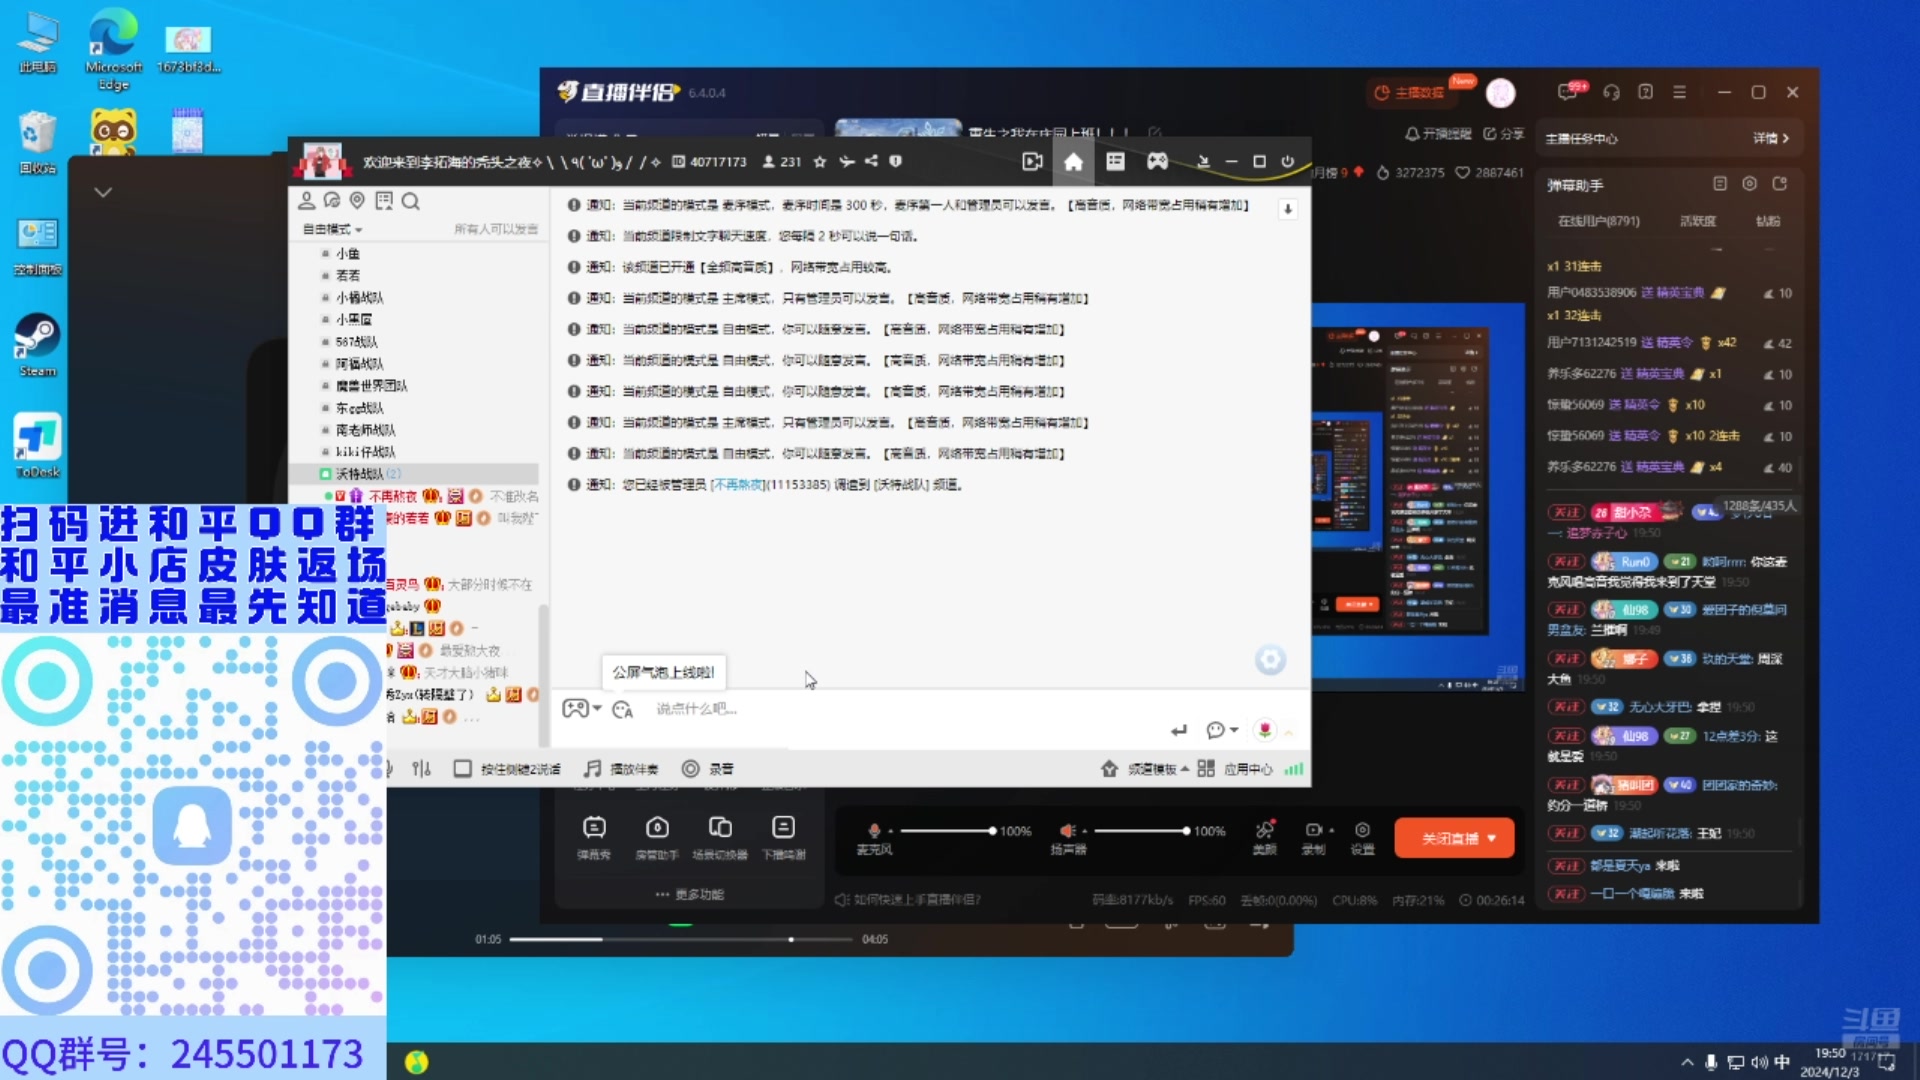Image resolution: width=1920 pixels, height=1080 pixels.
Task: Click the message board icon above channel tree
Action: pyautogui.click(x=384, y=201)
